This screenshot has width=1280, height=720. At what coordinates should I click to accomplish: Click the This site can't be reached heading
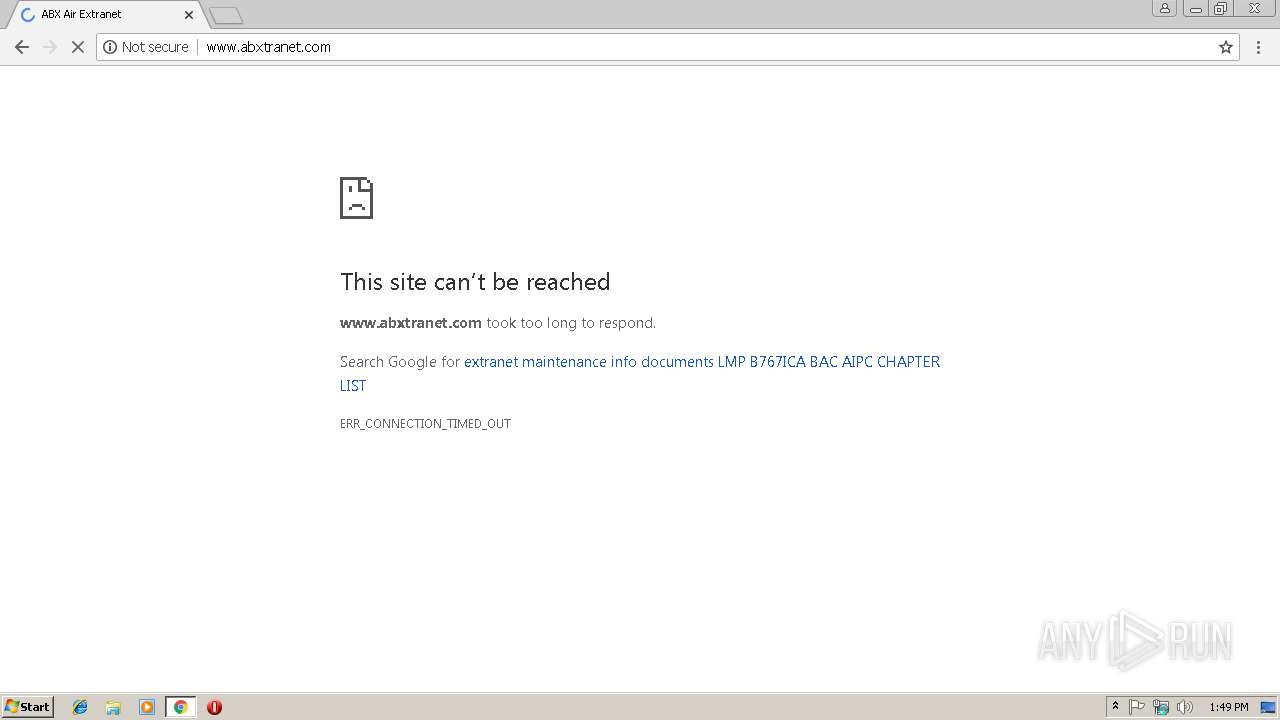[x=475, y=282]
